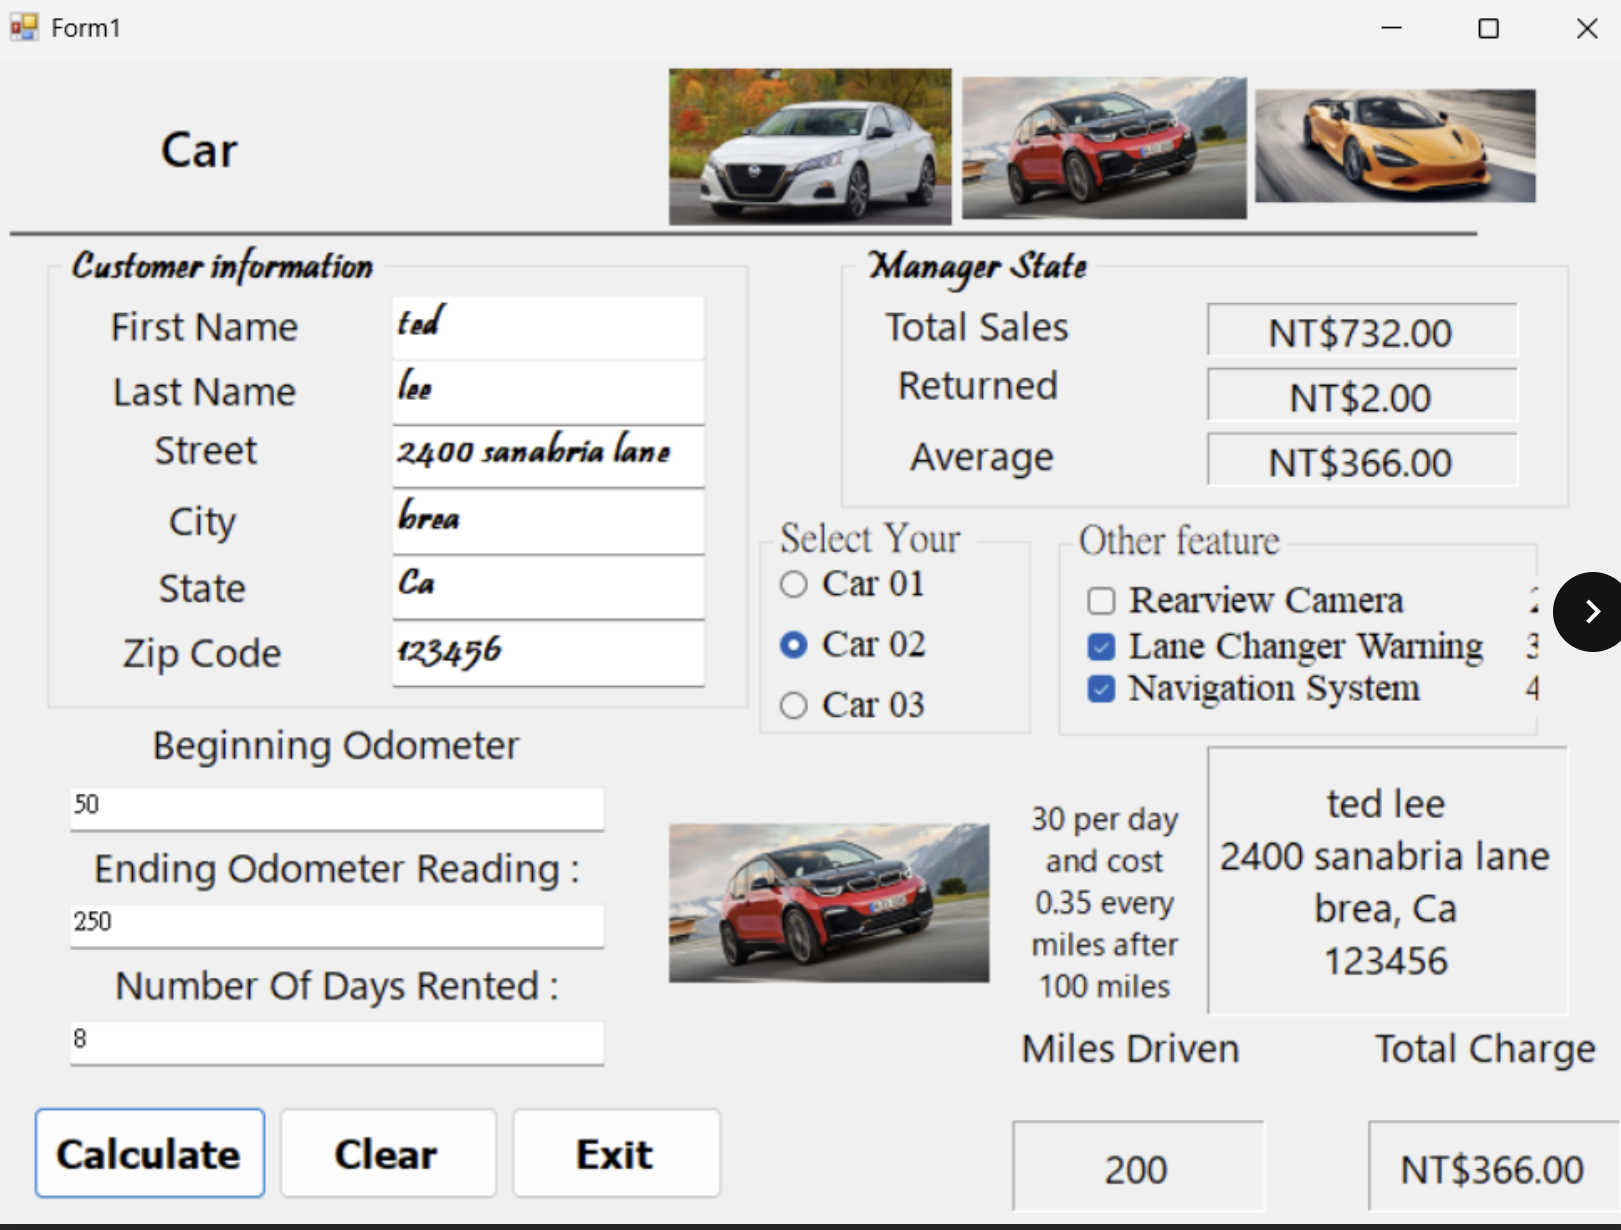Disable the Navigation System checkbox
The width and height of the screenshot is (1621, 1230).
point(1101,689)
